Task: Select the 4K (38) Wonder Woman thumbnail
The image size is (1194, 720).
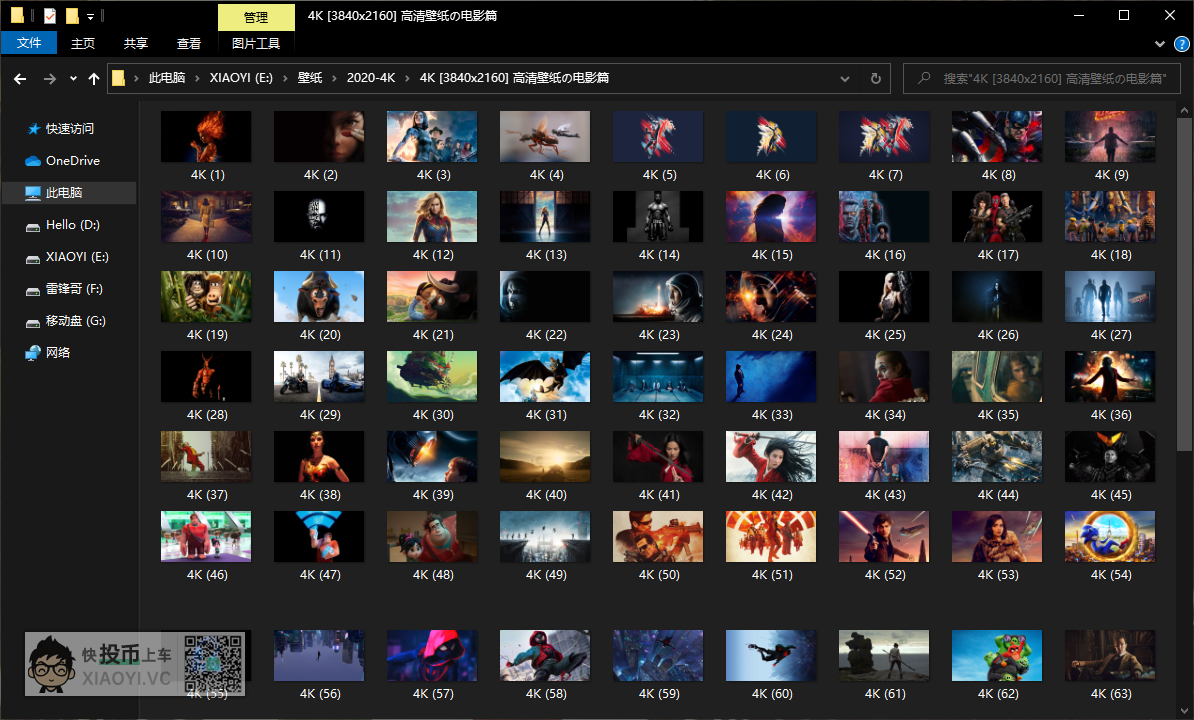Action: (x=319, y=456)
